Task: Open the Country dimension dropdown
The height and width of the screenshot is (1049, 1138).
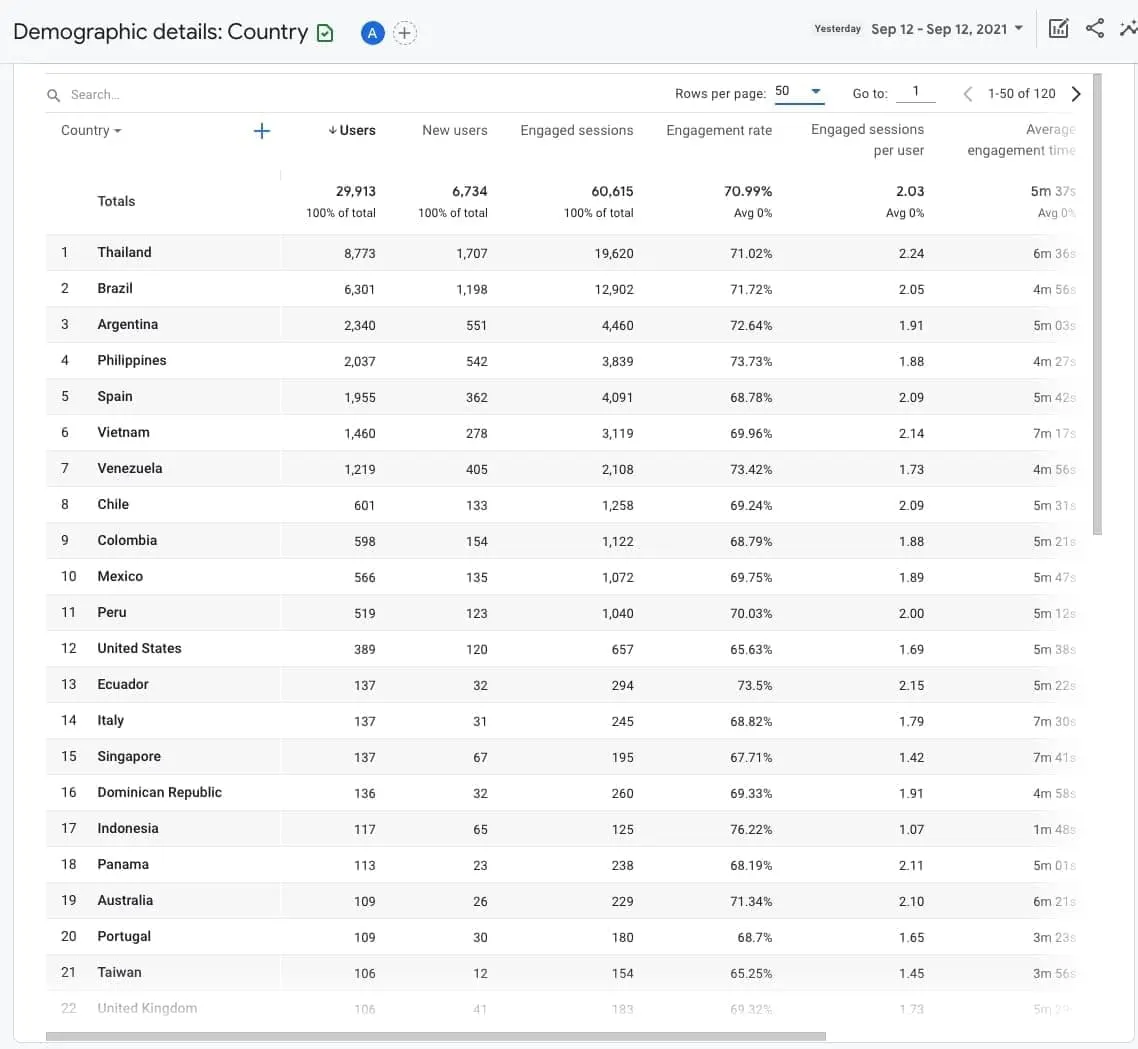Action: click(x=91, y=131)
